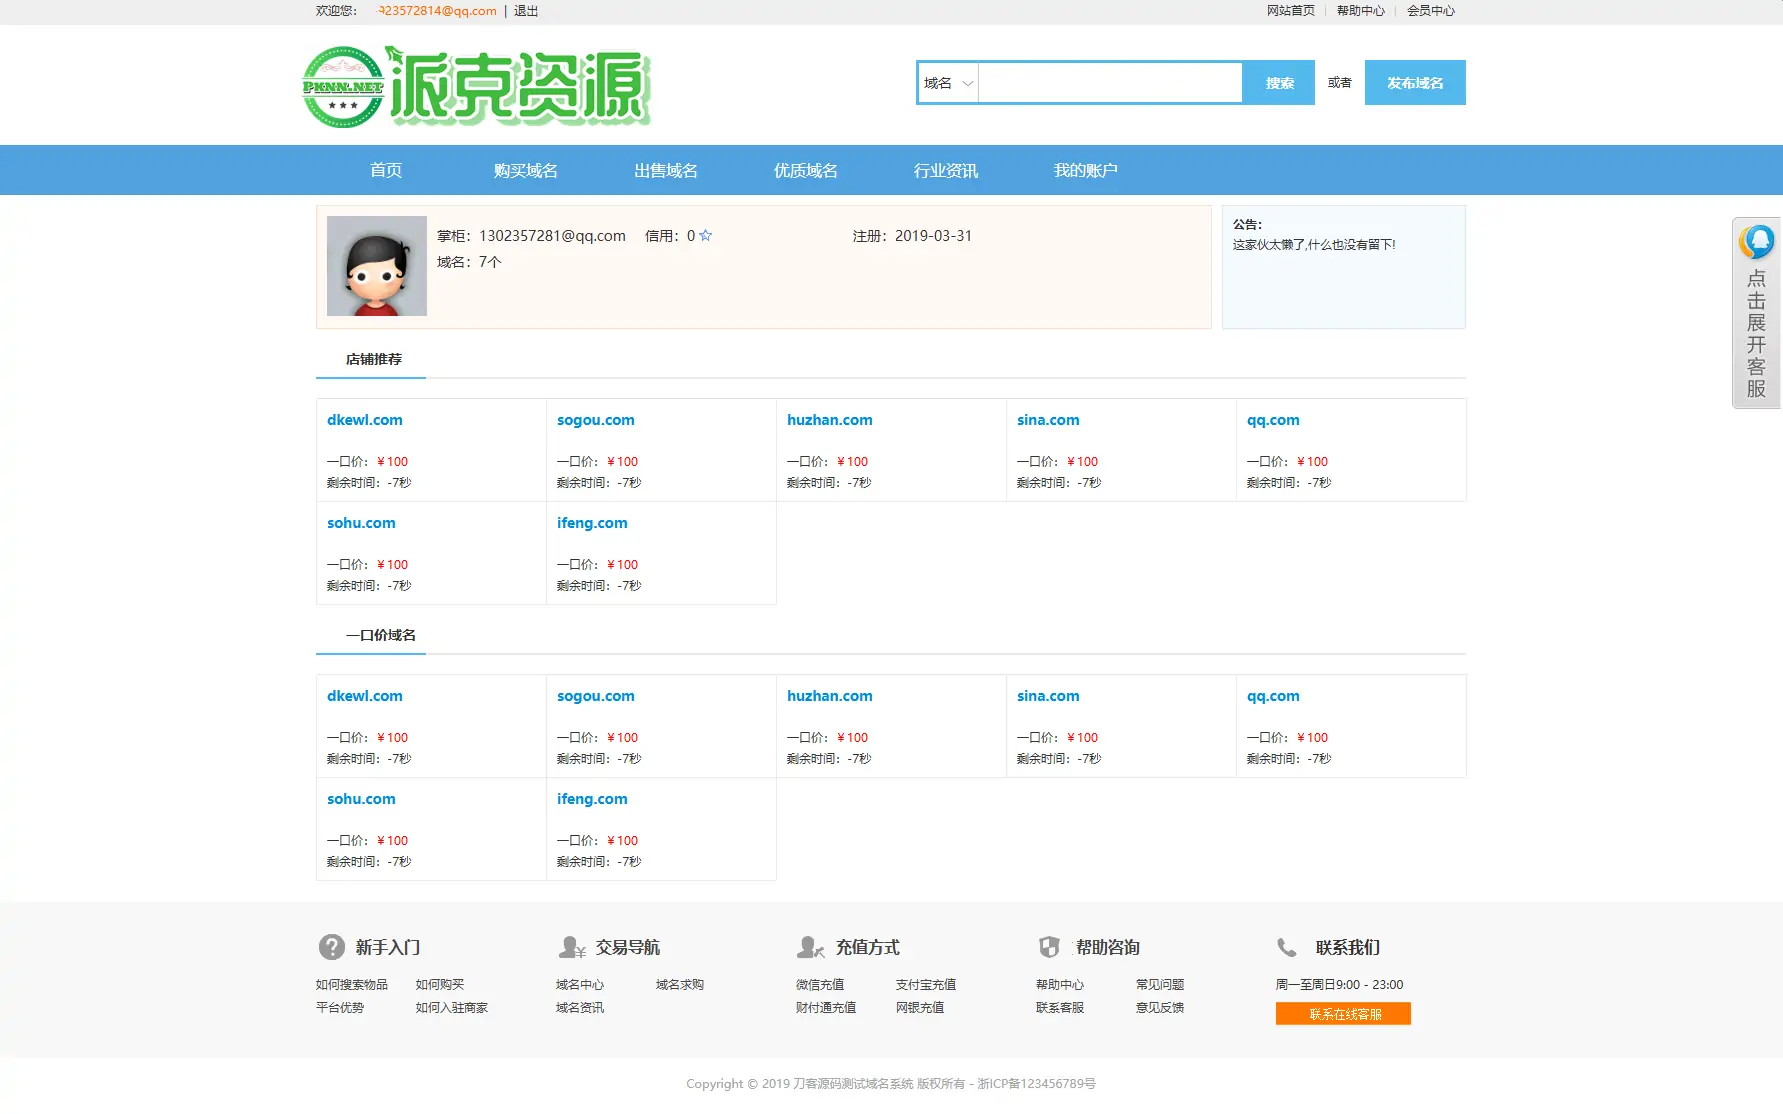Click the phone icon beside 联系我们
Viewport: 1783px width, 1114px height.
pyautogui.click(x=1287, y=947)
